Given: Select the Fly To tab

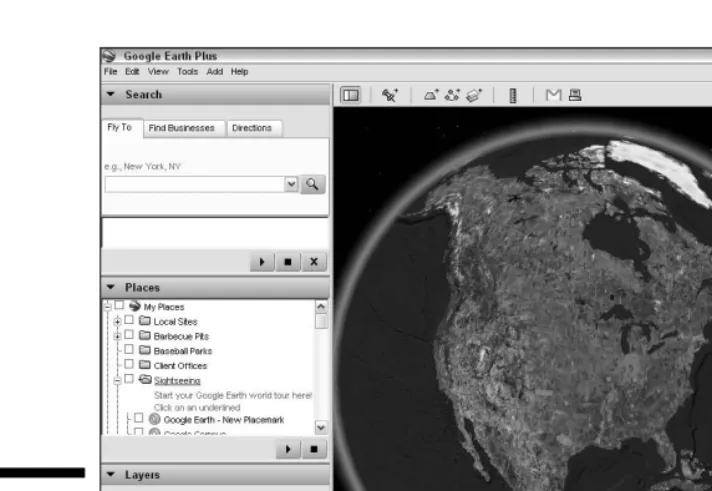Looking at the screenshot, I should 122,128.
